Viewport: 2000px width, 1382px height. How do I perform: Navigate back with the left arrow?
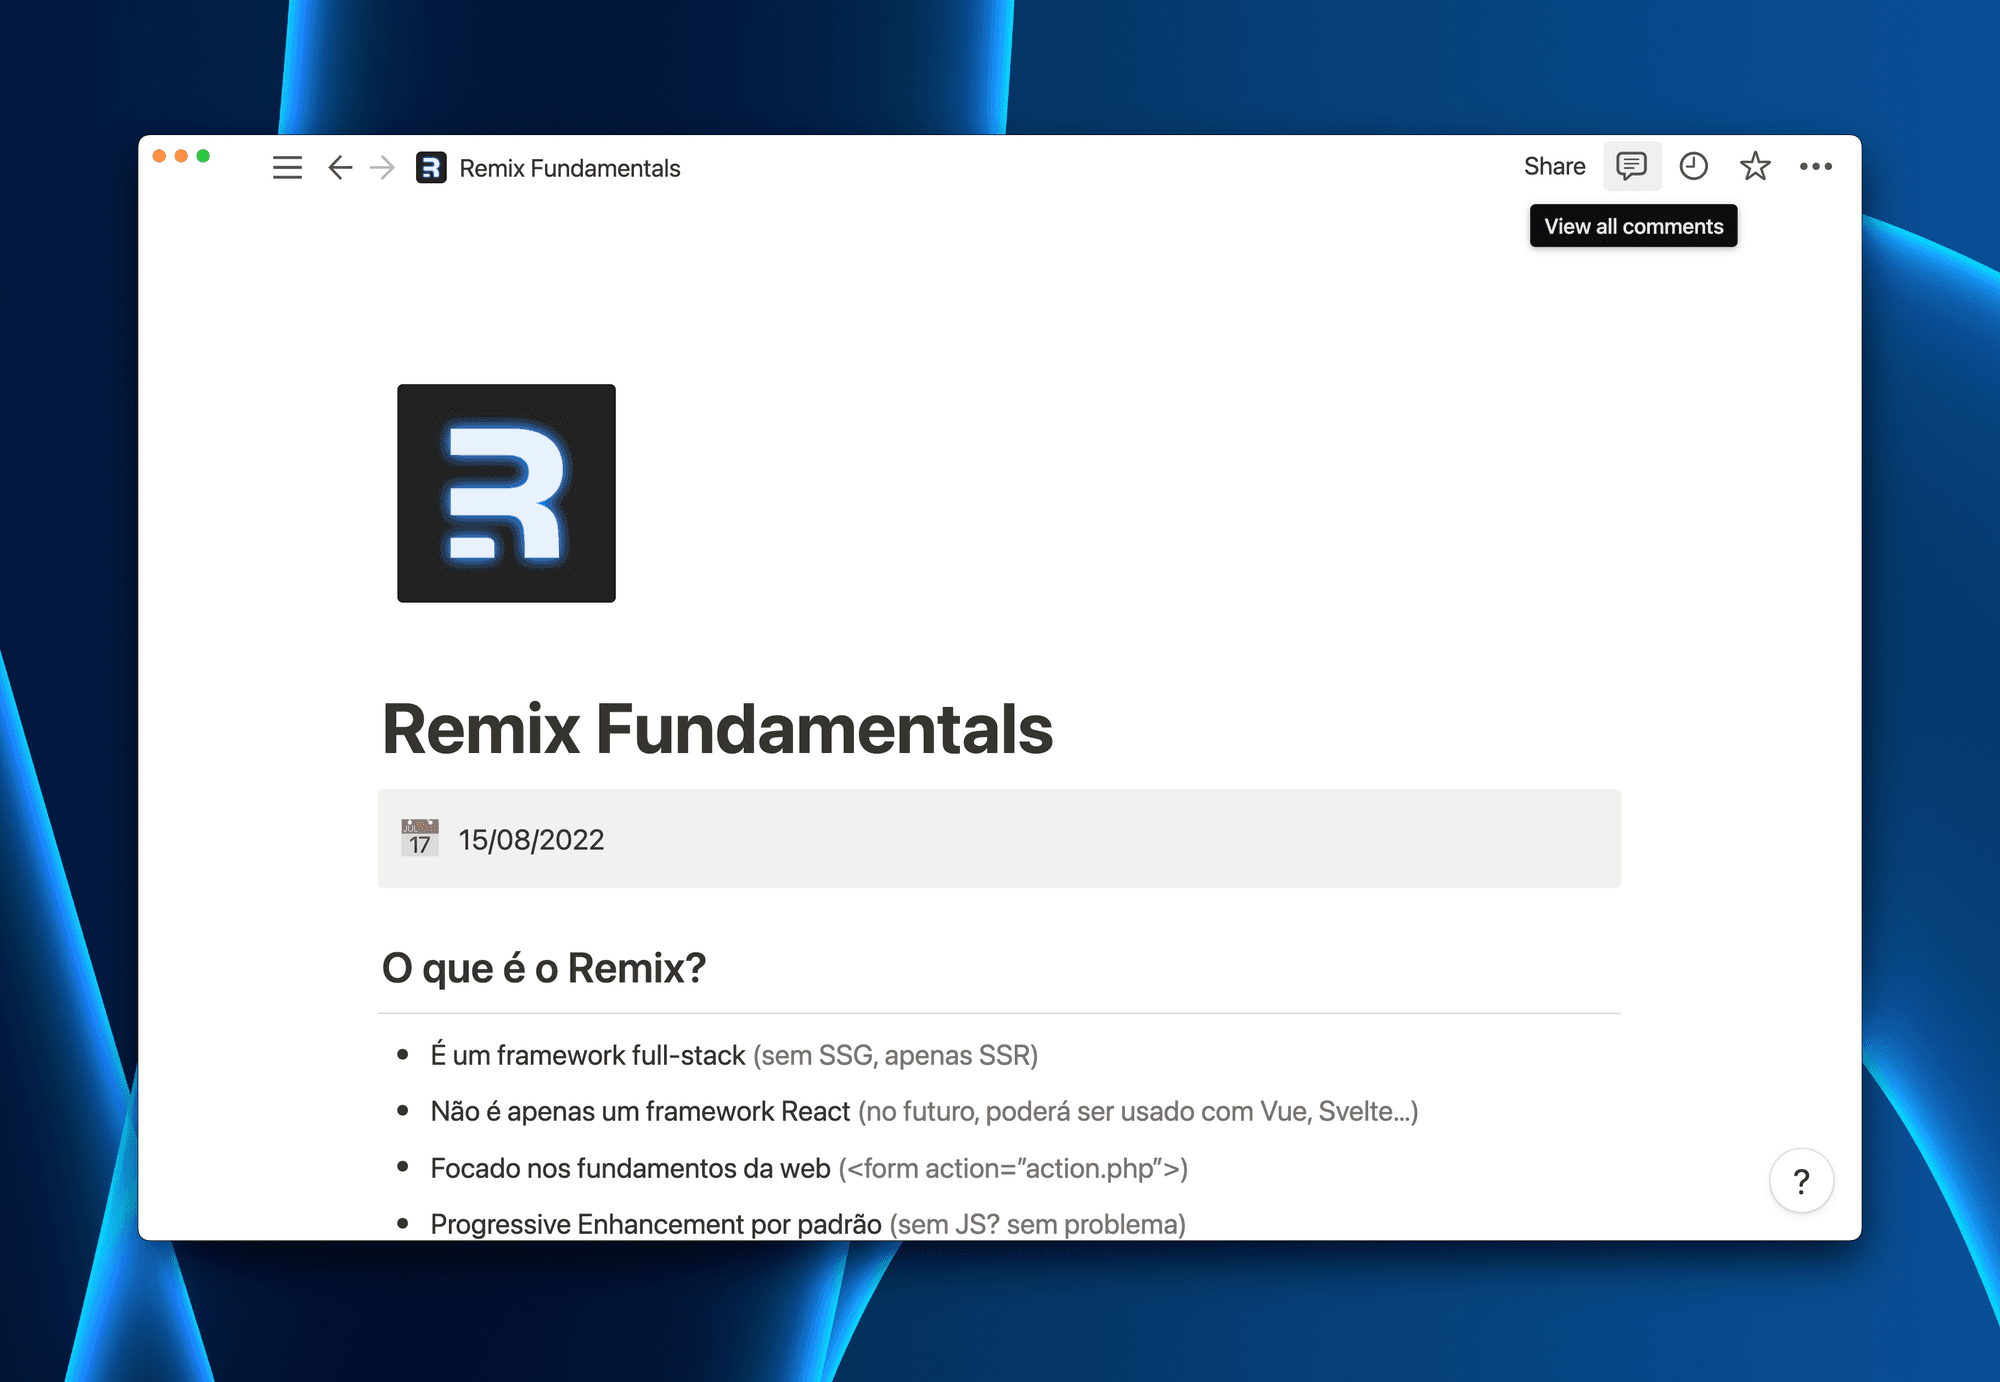(339, 168)
